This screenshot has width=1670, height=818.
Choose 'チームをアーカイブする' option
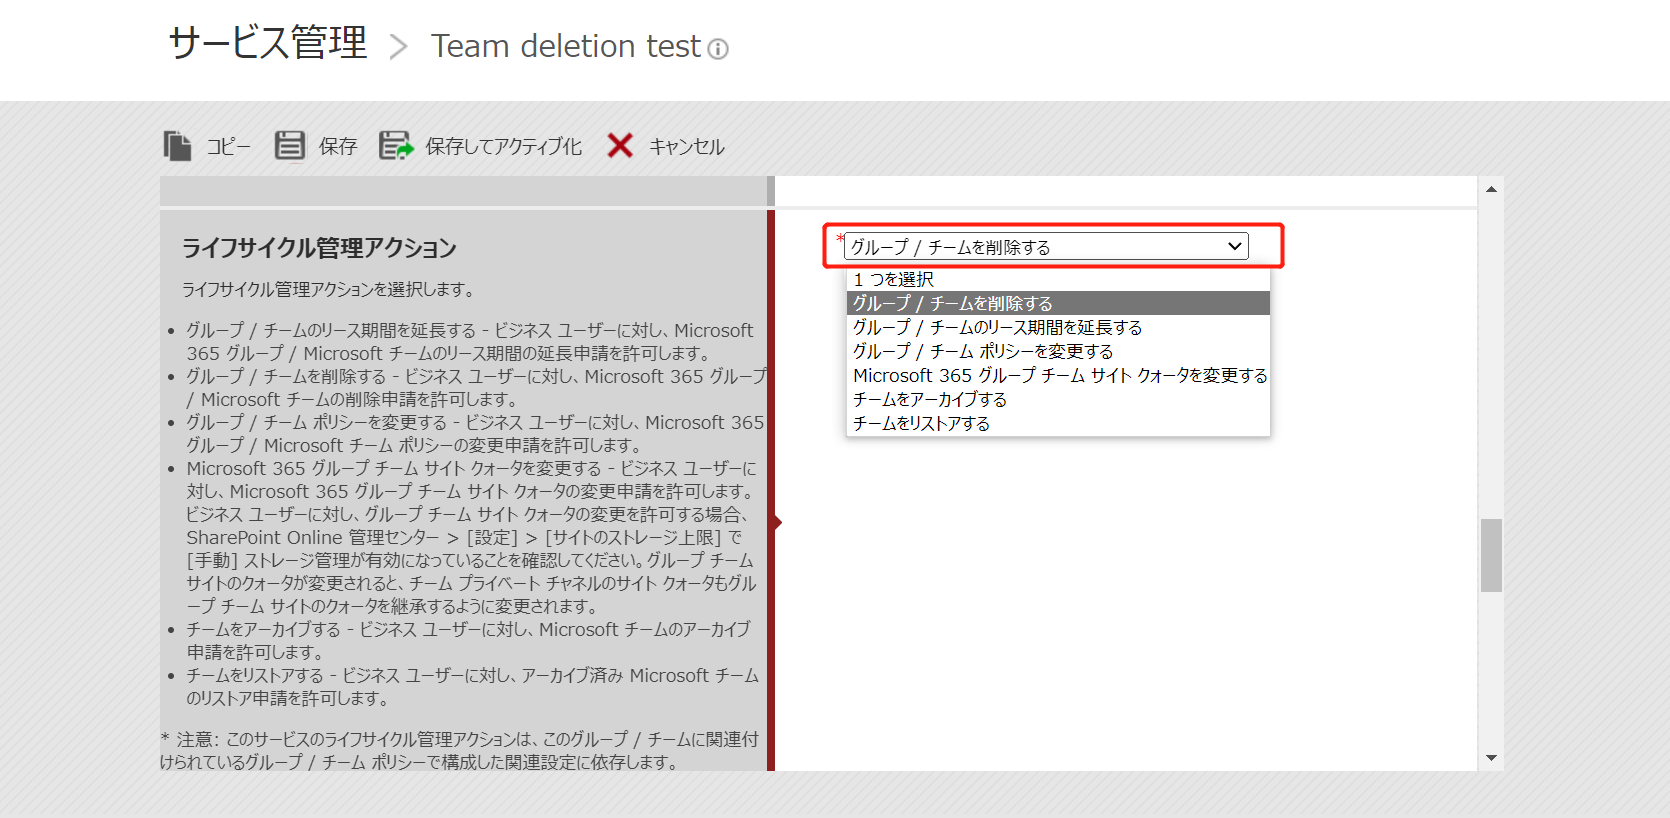[929, 399]
